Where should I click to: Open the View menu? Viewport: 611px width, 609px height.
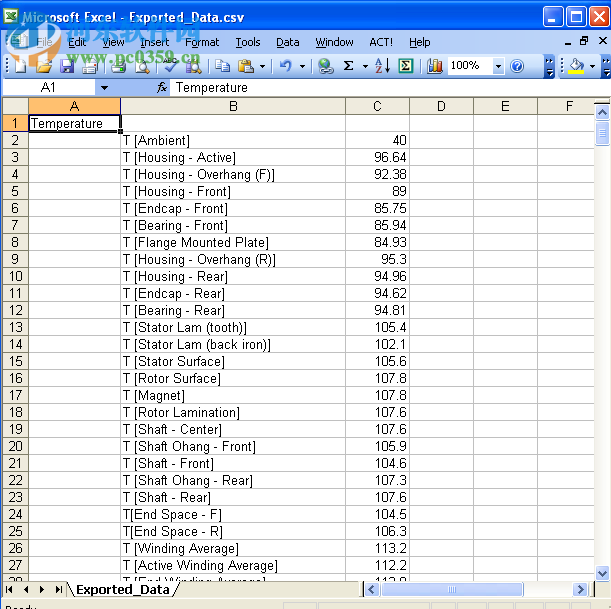[113, 42]
